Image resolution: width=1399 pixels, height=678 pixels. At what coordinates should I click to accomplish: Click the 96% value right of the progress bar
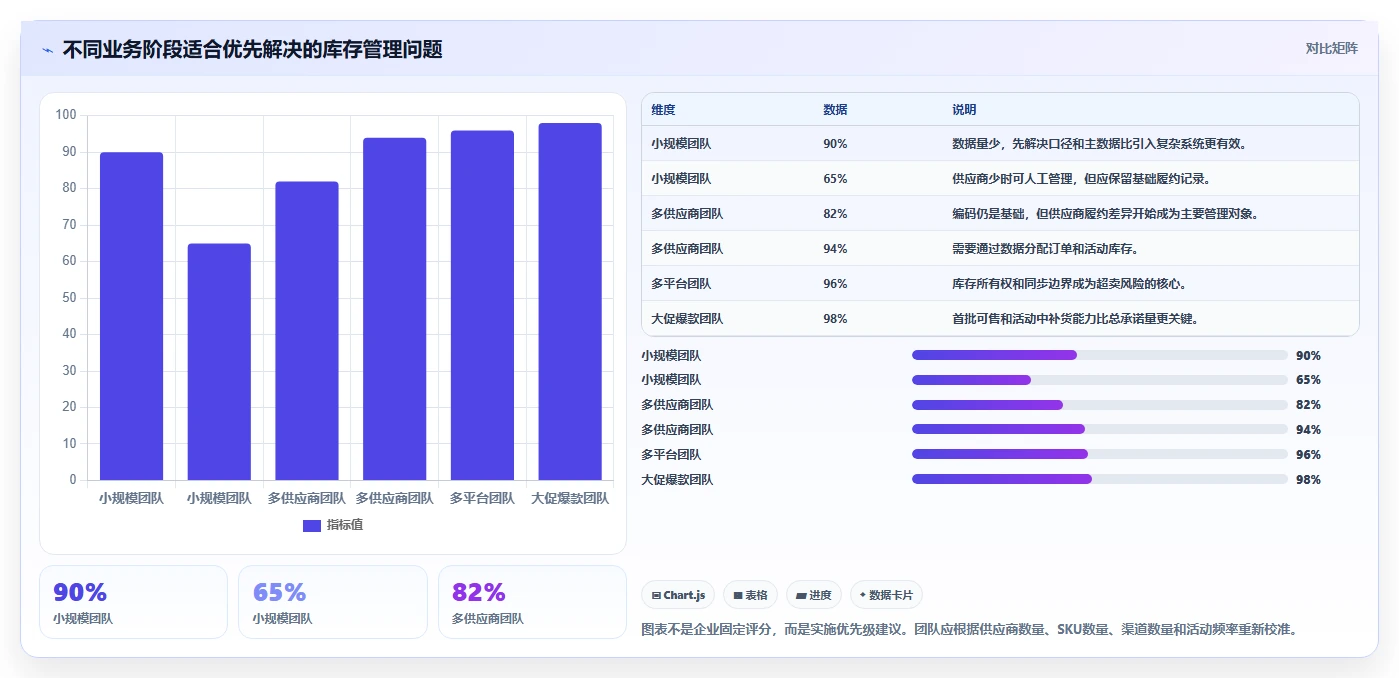(x=1308, y=454)
